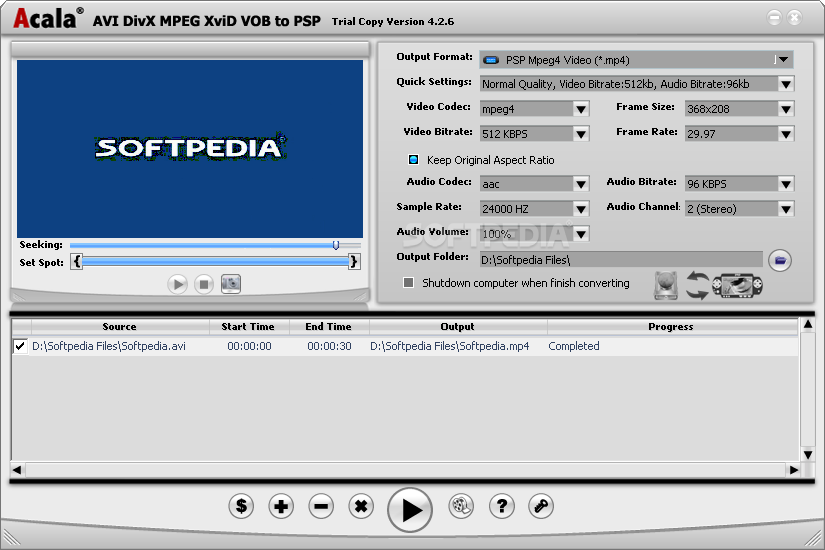
Task: Click the Output Folder path field
Action: [621, 259]
